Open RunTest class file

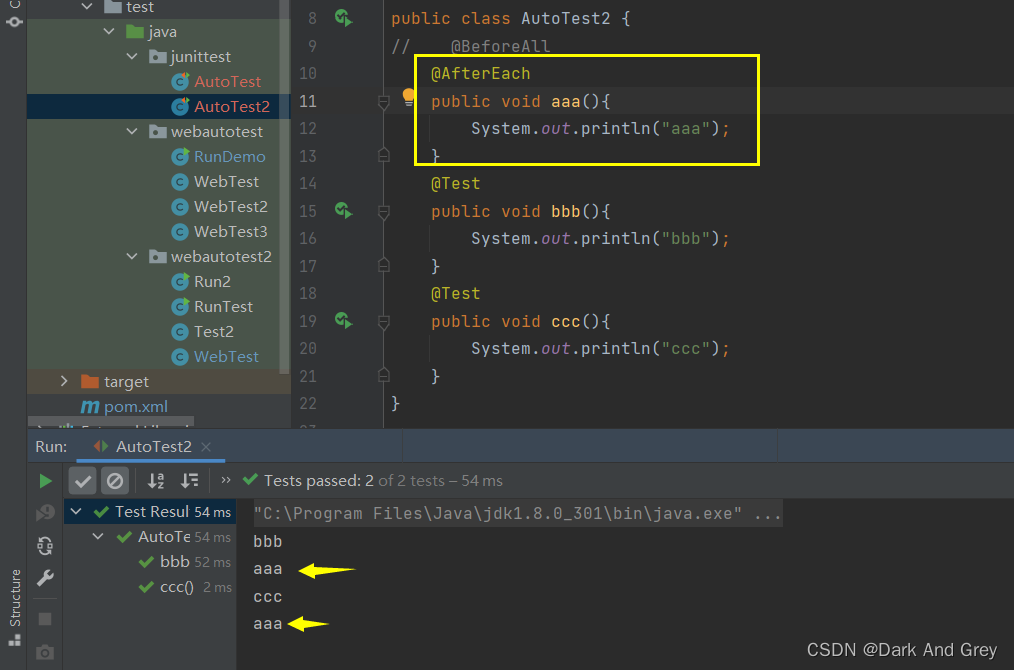[x=223, y=307]
